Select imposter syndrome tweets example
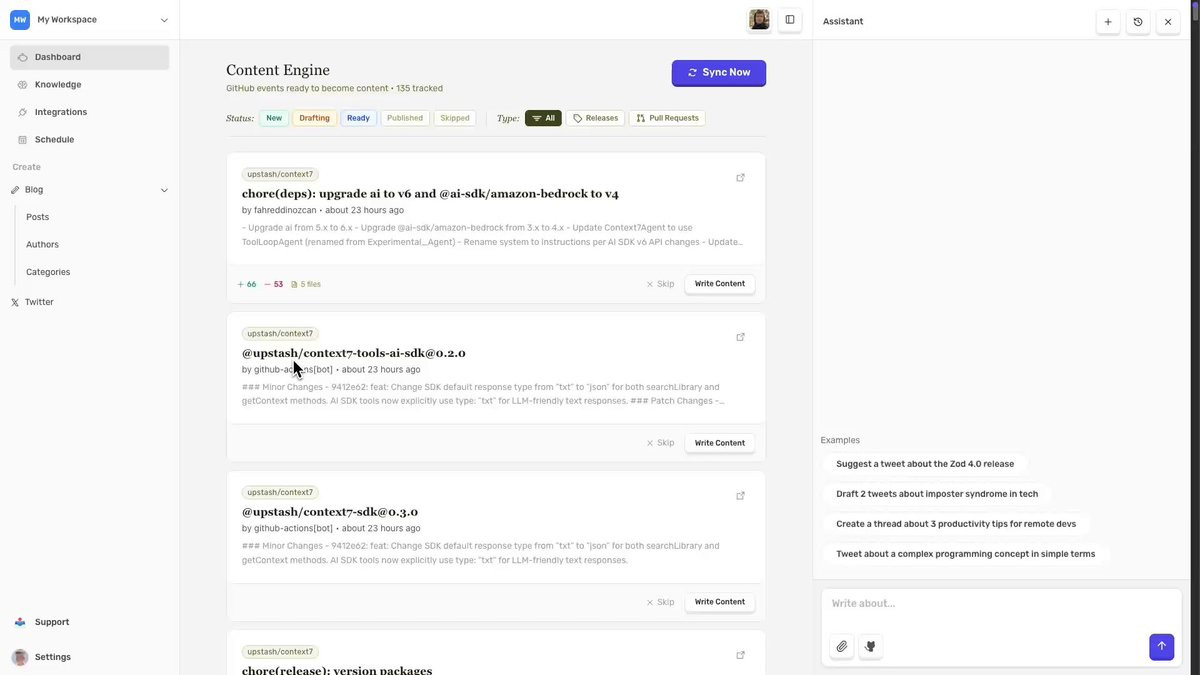Screen dimensions: 1200x675 click(937, 494)
